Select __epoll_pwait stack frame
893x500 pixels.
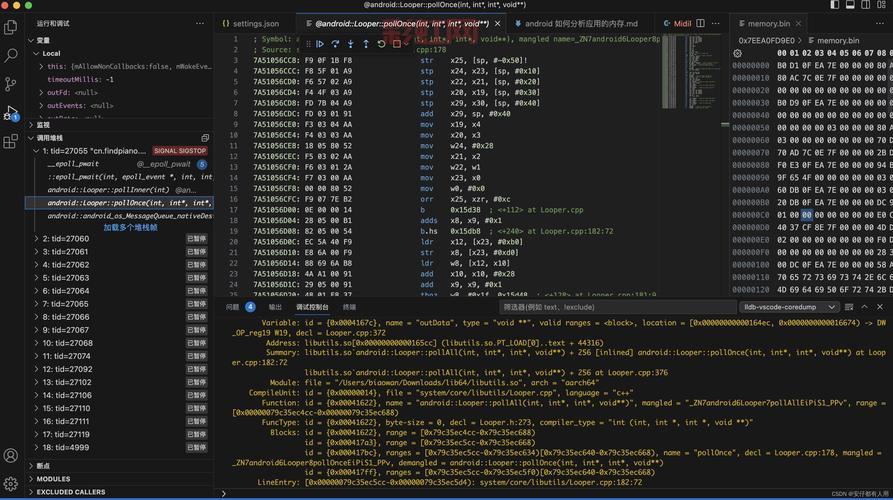(x=120, y=164)
